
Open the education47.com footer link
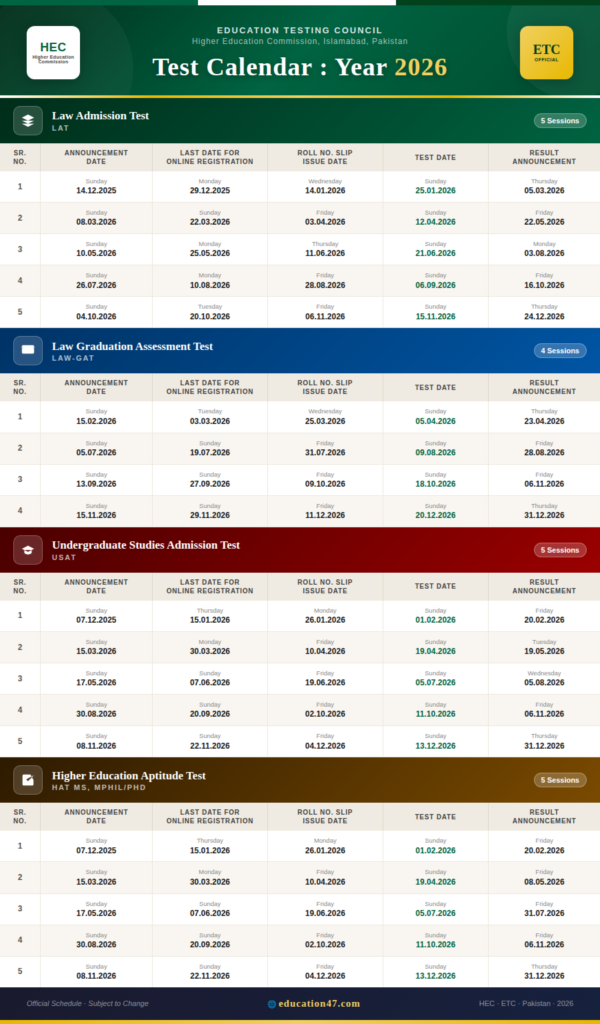(319, 1004)
